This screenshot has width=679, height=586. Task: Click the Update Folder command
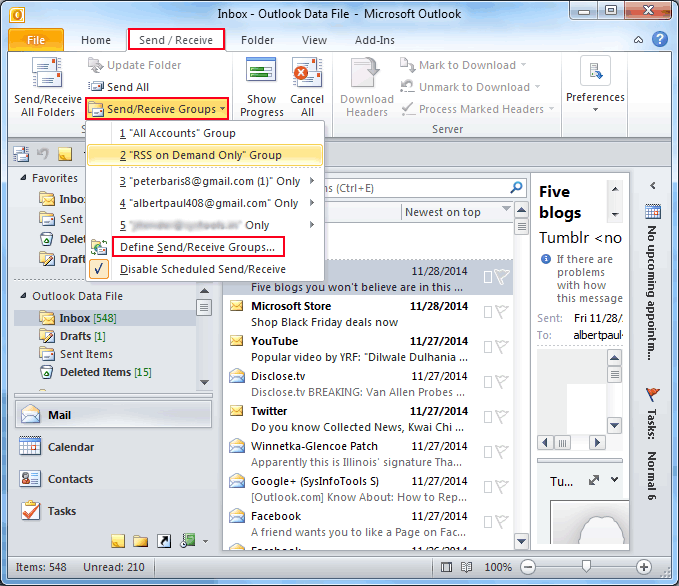click(x=134, y=65)
